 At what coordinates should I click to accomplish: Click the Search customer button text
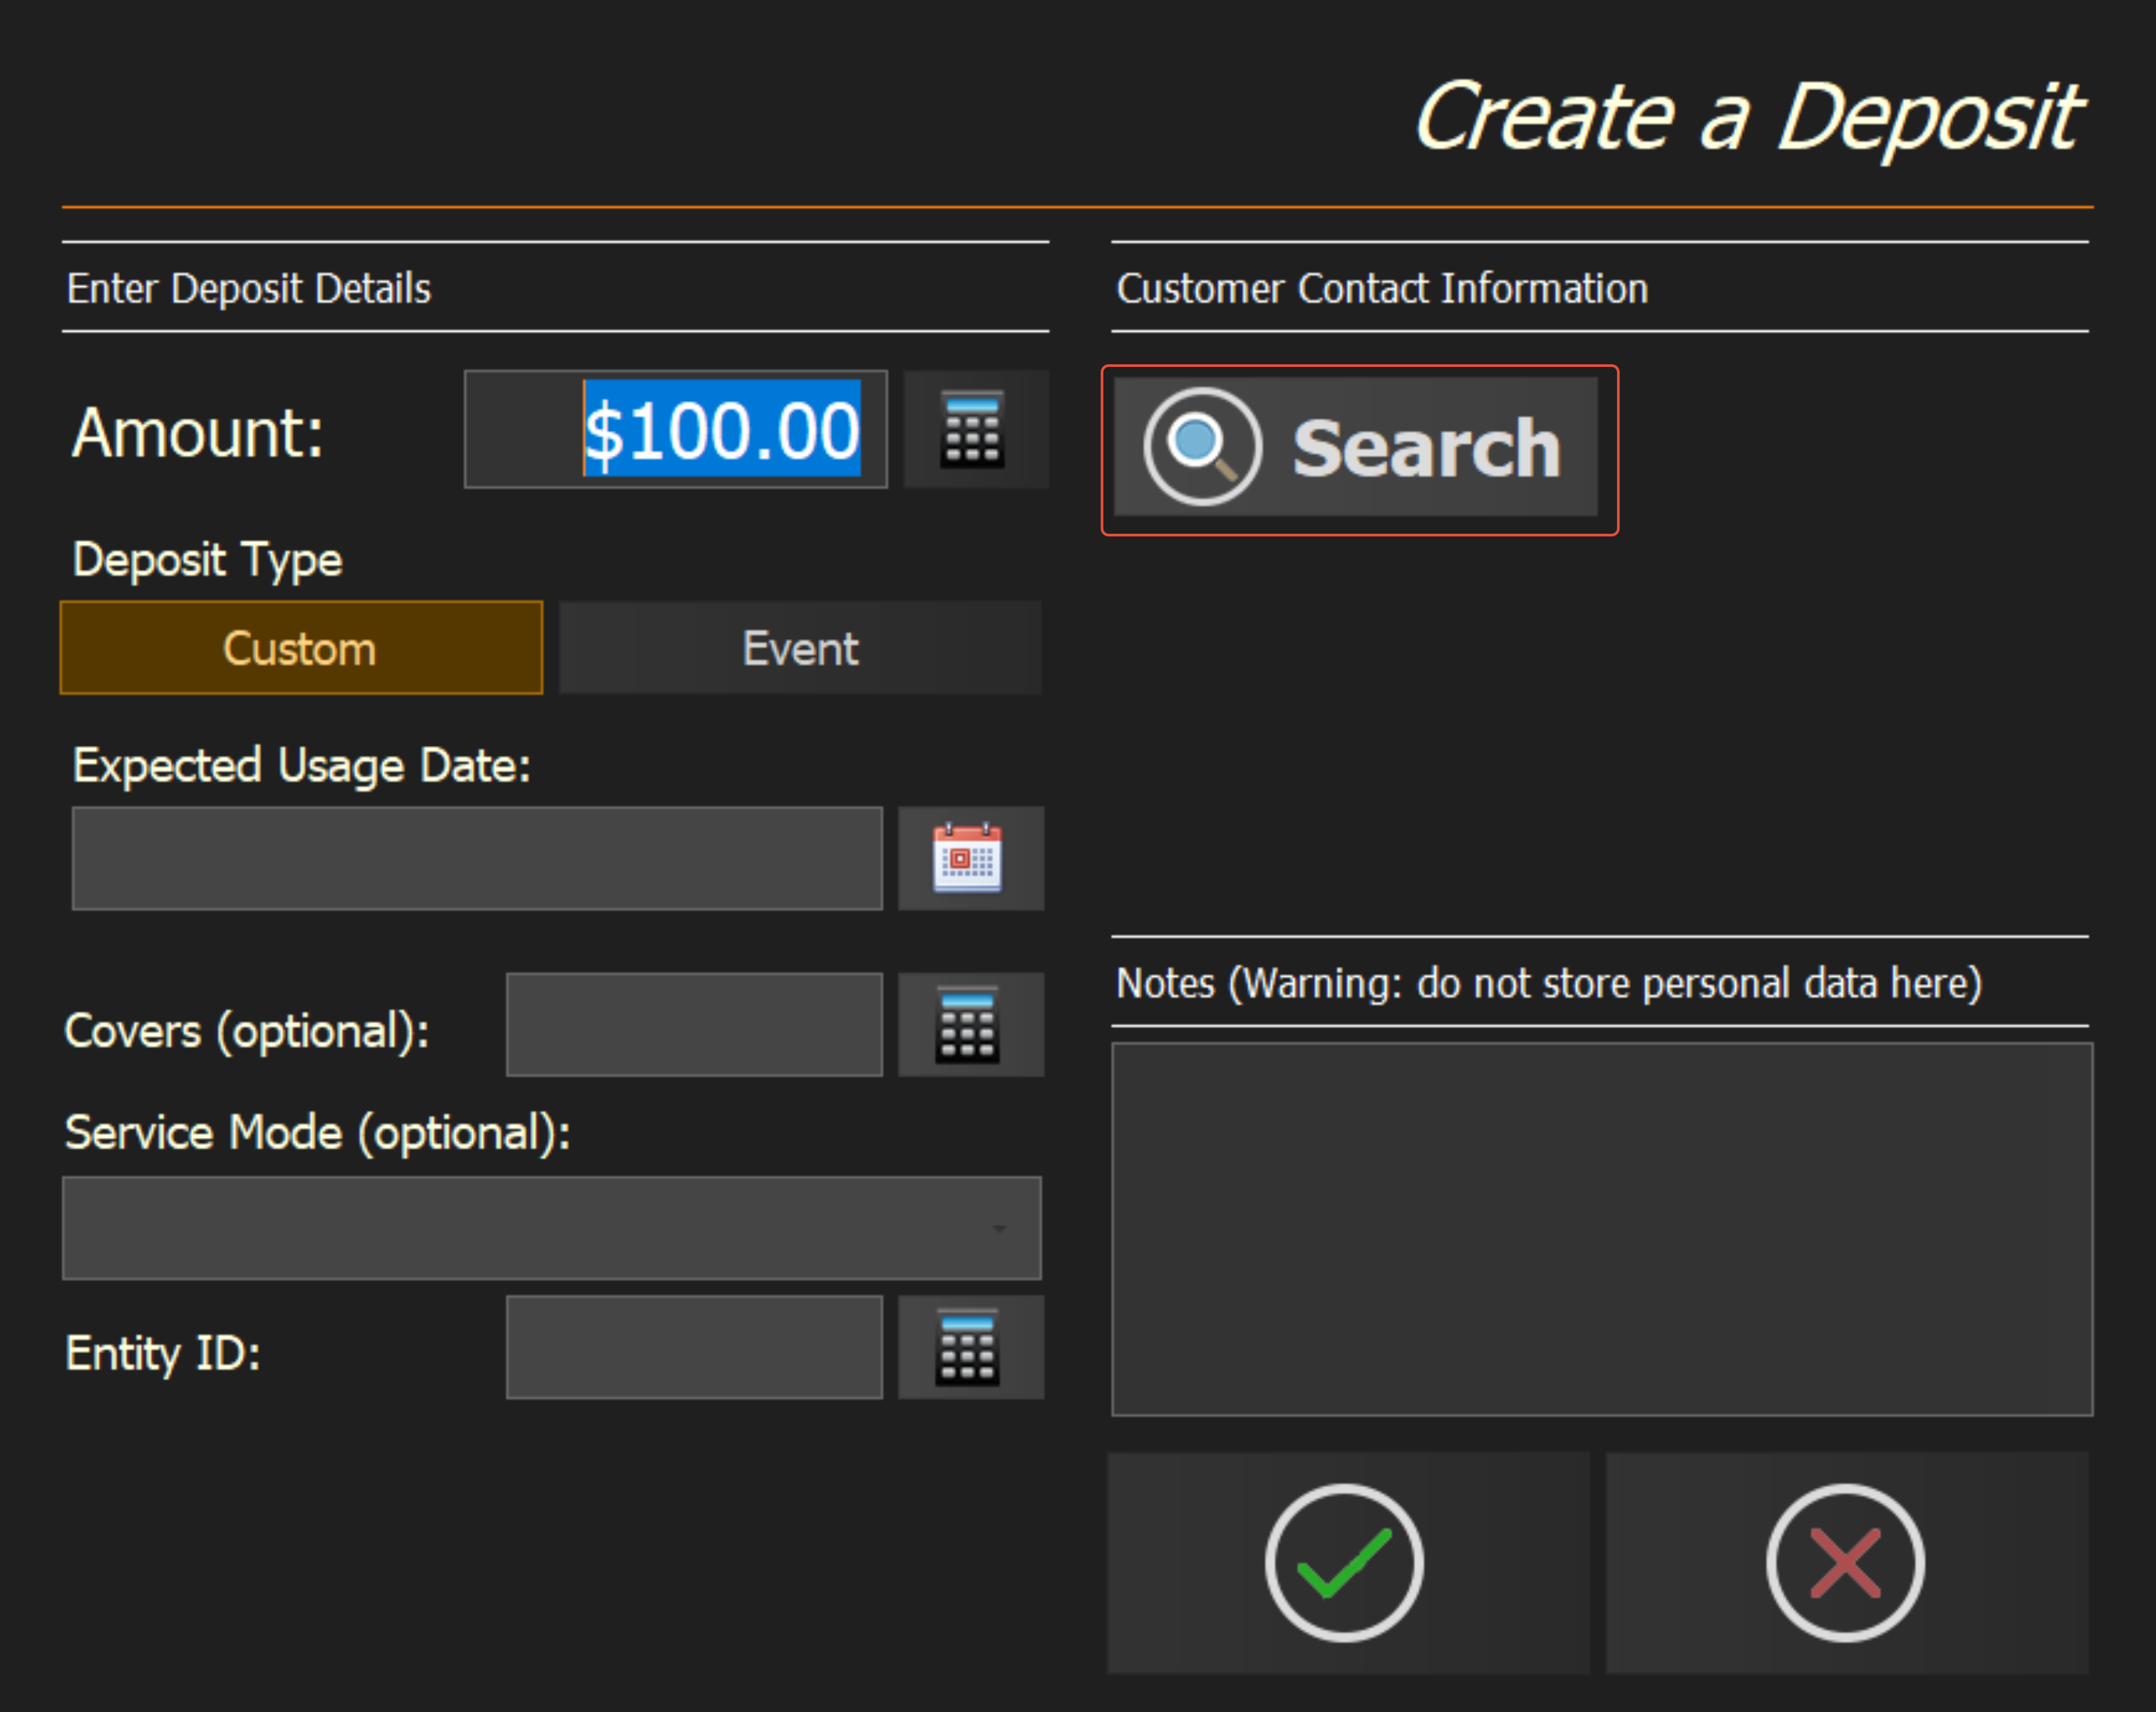tap(1426, 448)
